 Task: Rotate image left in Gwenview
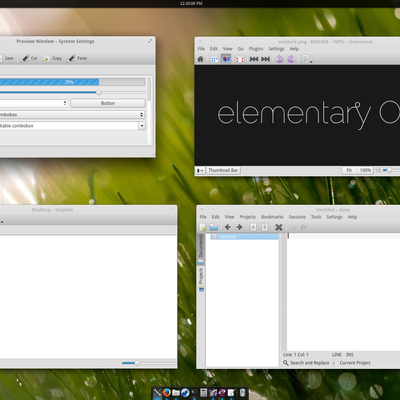[280, 59]
